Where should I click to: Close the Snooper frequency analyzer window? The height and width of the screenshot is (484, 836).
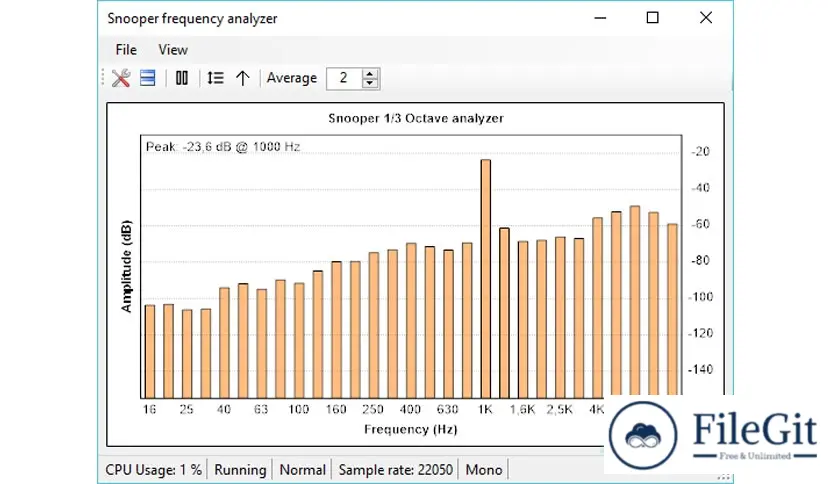[x=706, y=18]
